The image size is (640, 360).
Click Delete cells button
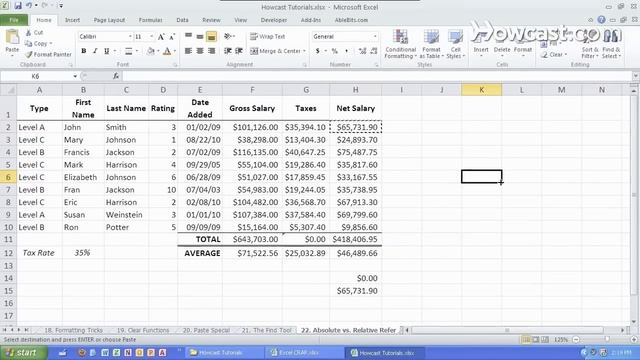(x=502, y=45)
